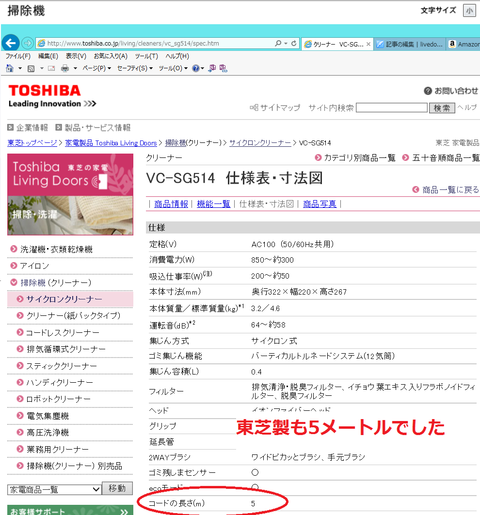Click the OneNote linked notes icon
Viewport: 480px width, 515px height.
(x=223, y=68)
